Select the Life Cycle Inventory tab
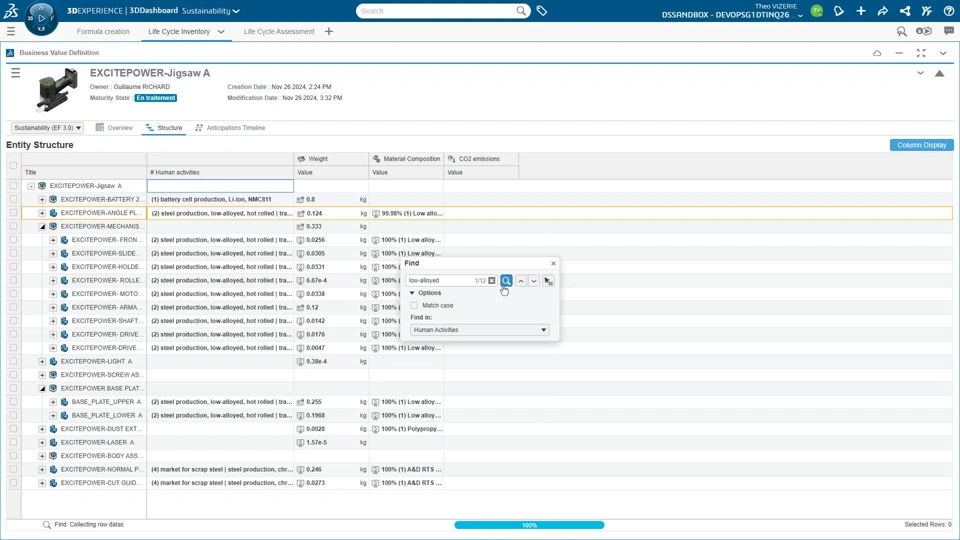960x540 pixels. [179, 31]
